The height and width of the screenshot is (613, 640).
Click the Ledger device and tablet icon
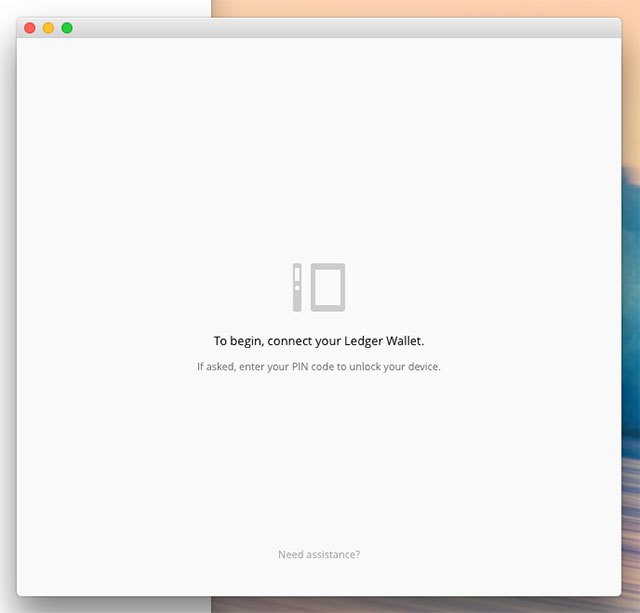[x=319, y=287]
